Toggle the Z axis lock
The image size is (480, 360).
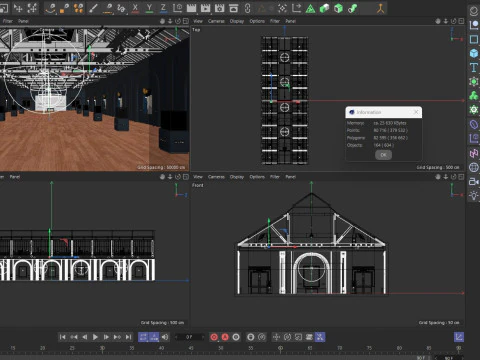point(163,8)
